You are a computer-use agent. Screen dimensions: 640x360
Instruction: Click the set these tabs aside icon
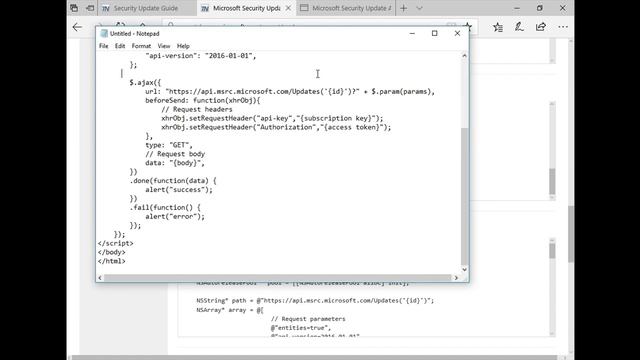(90, 8)
